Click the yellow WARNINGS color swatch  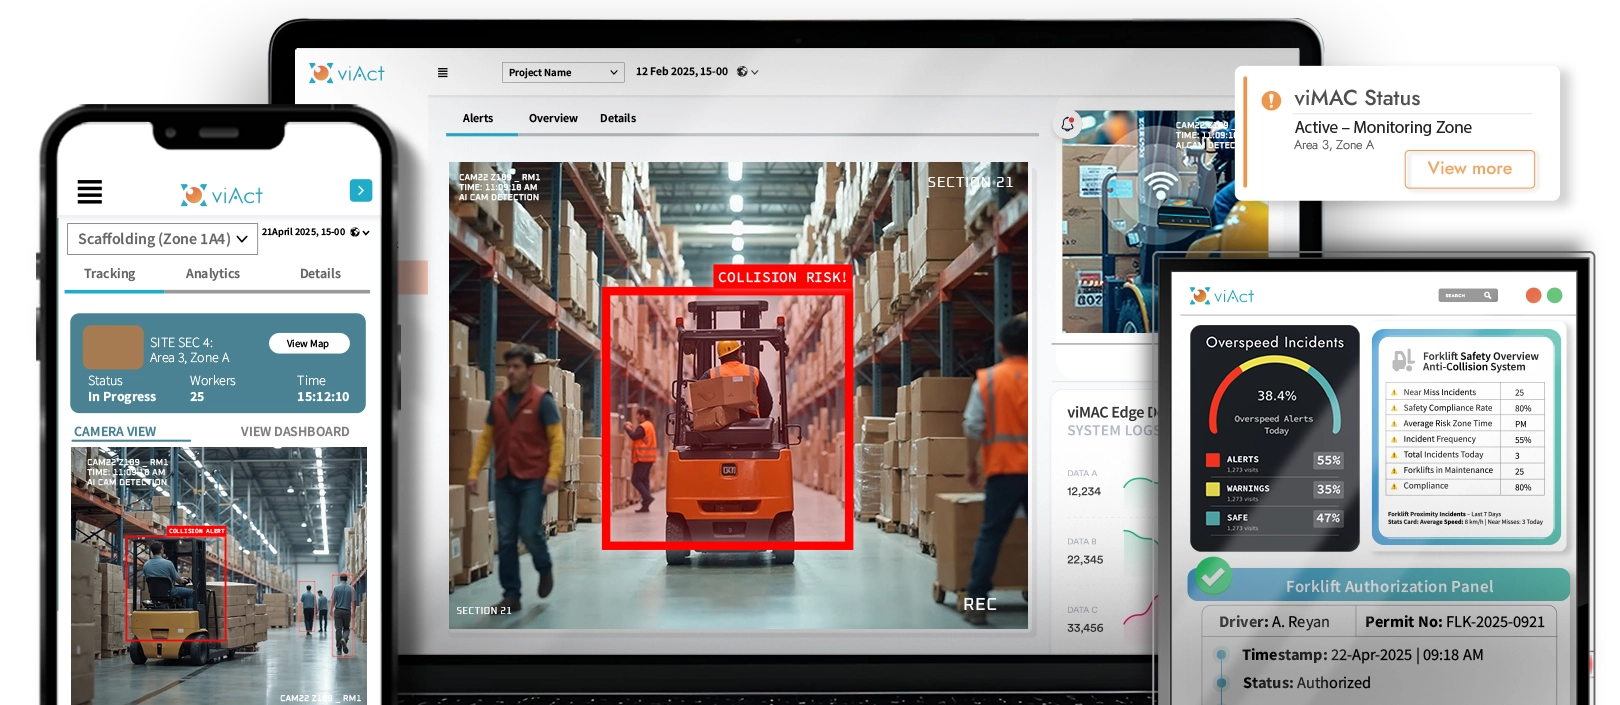1213,489
